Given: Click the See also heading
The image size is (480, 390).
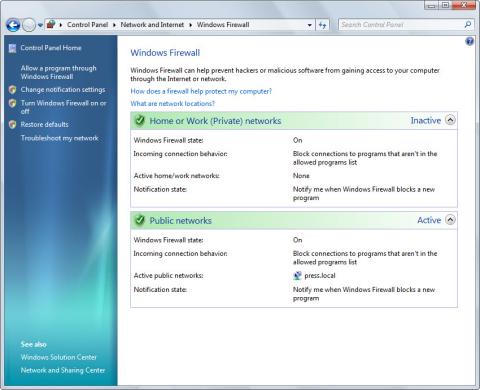Looking at the screenshot, I should pos(34,344).
